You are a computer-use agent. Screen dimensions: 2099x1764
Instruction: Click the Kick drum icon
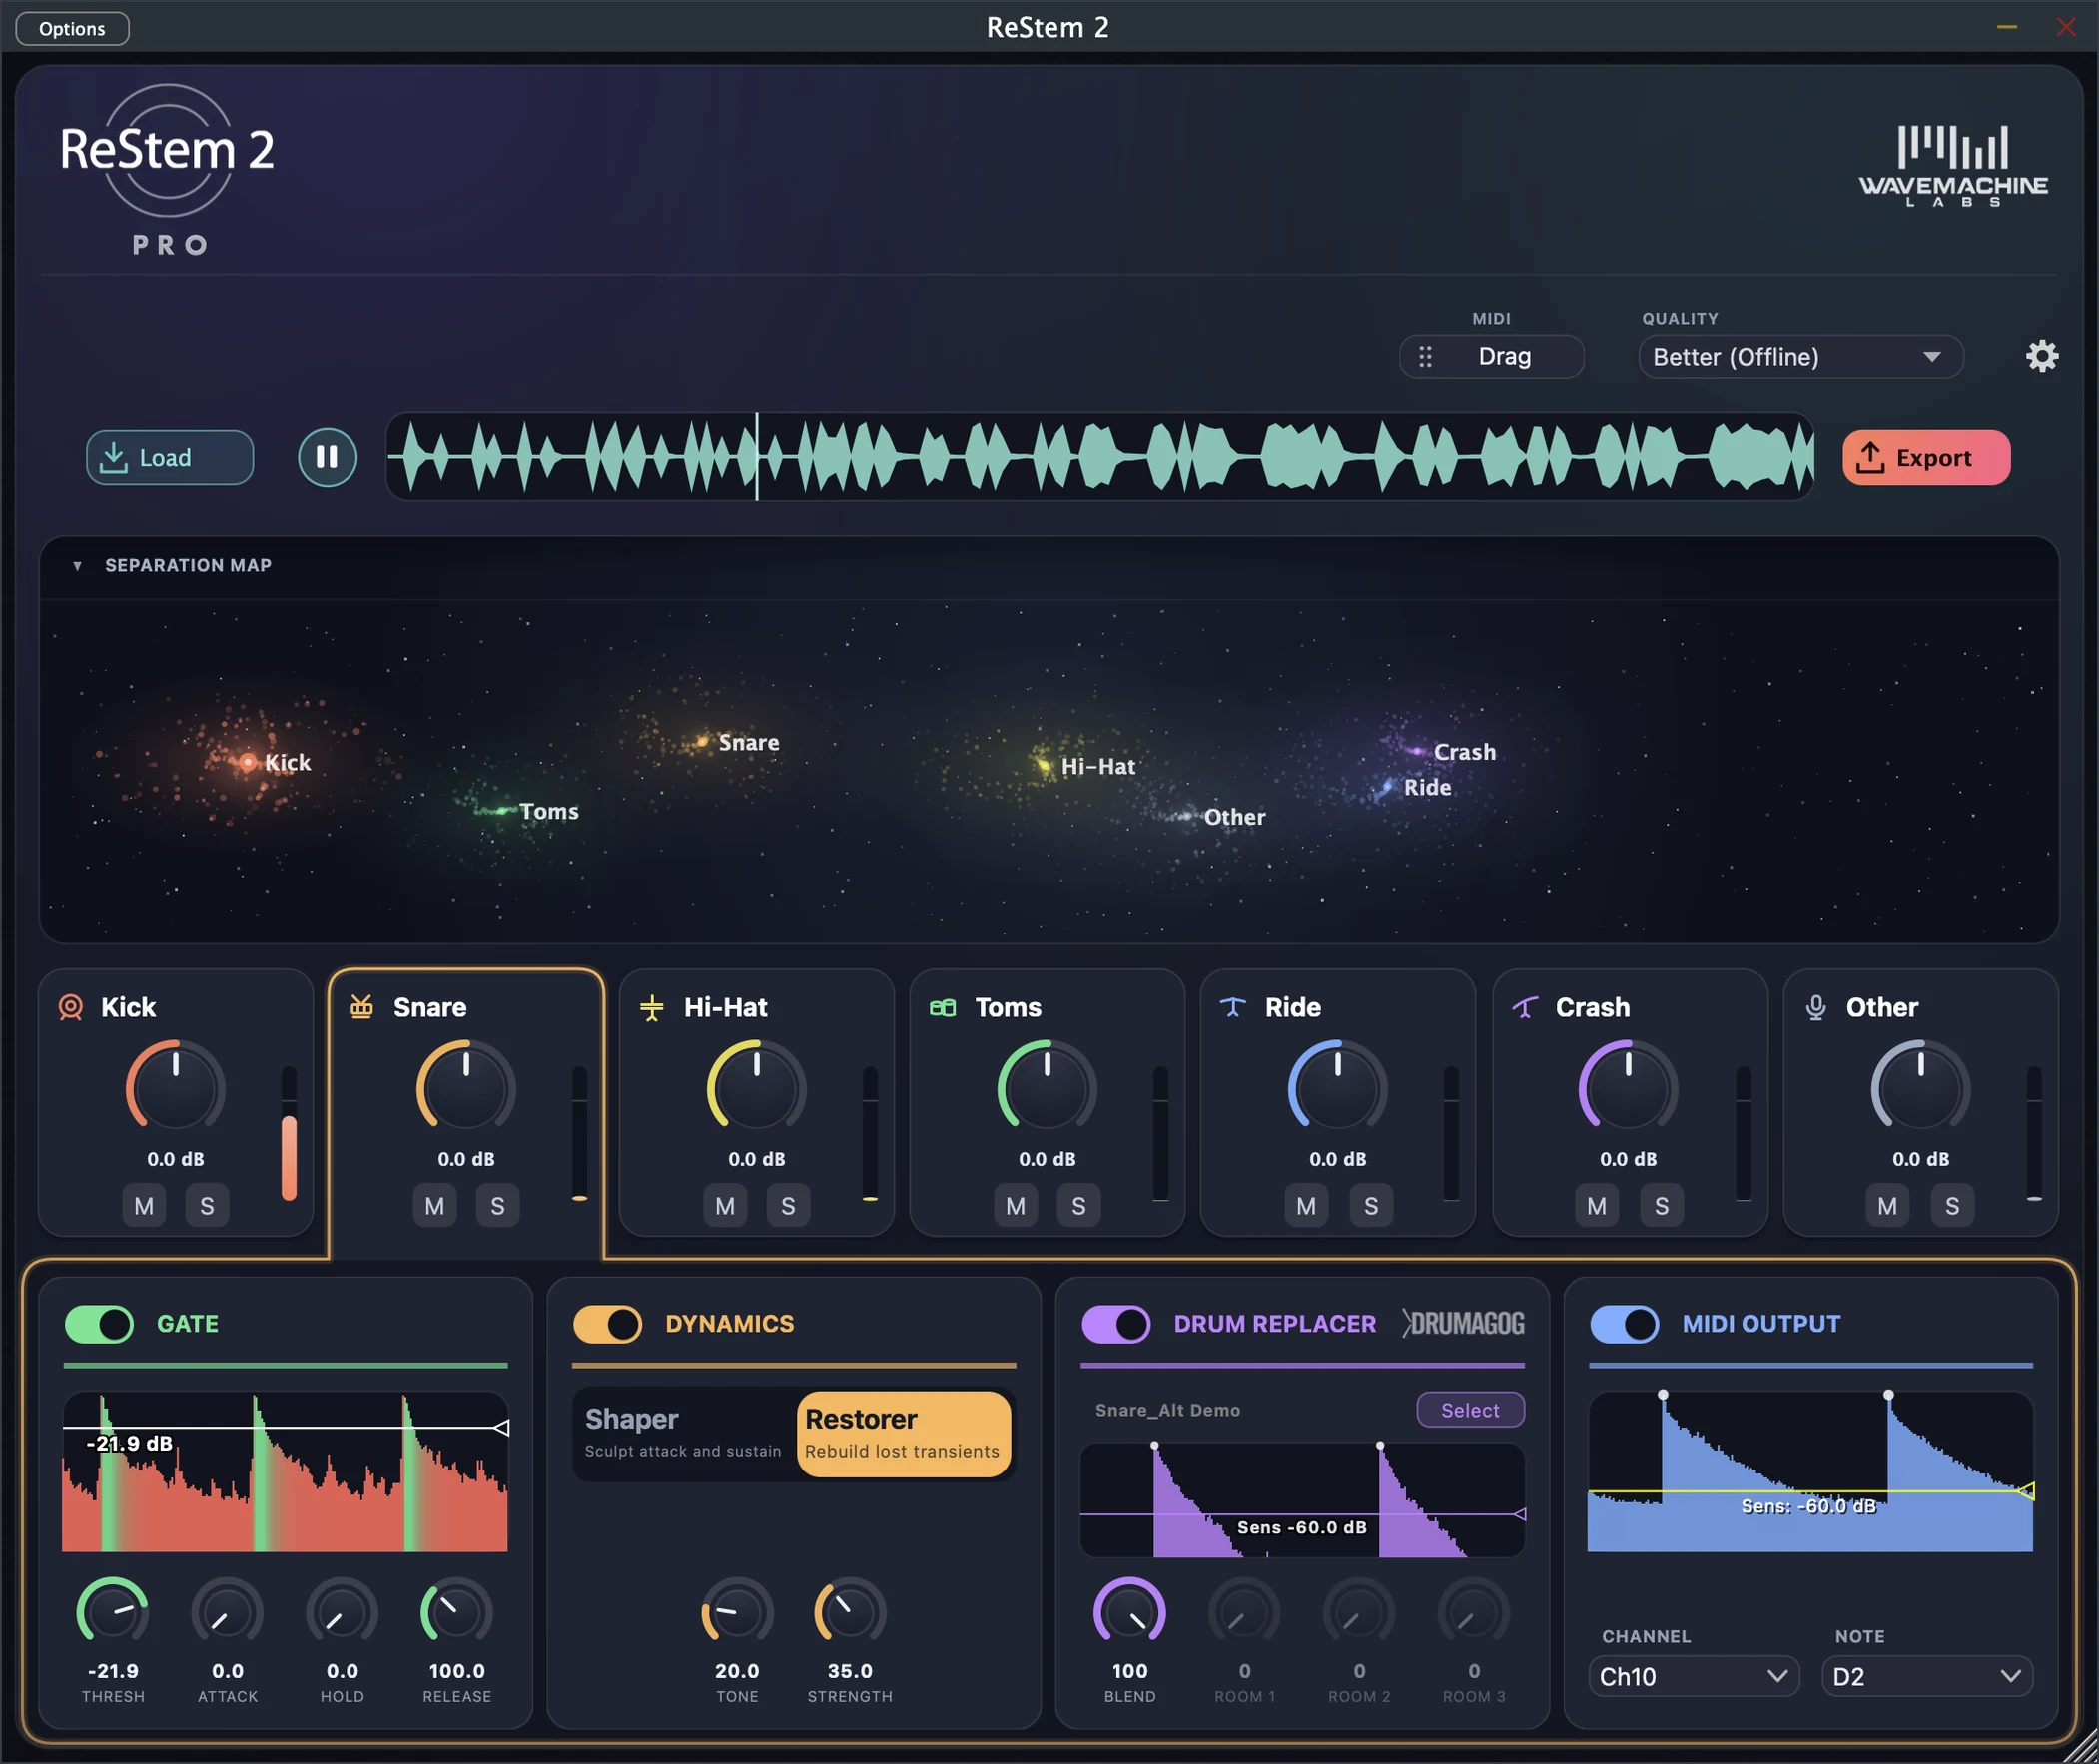[71, 1007]
